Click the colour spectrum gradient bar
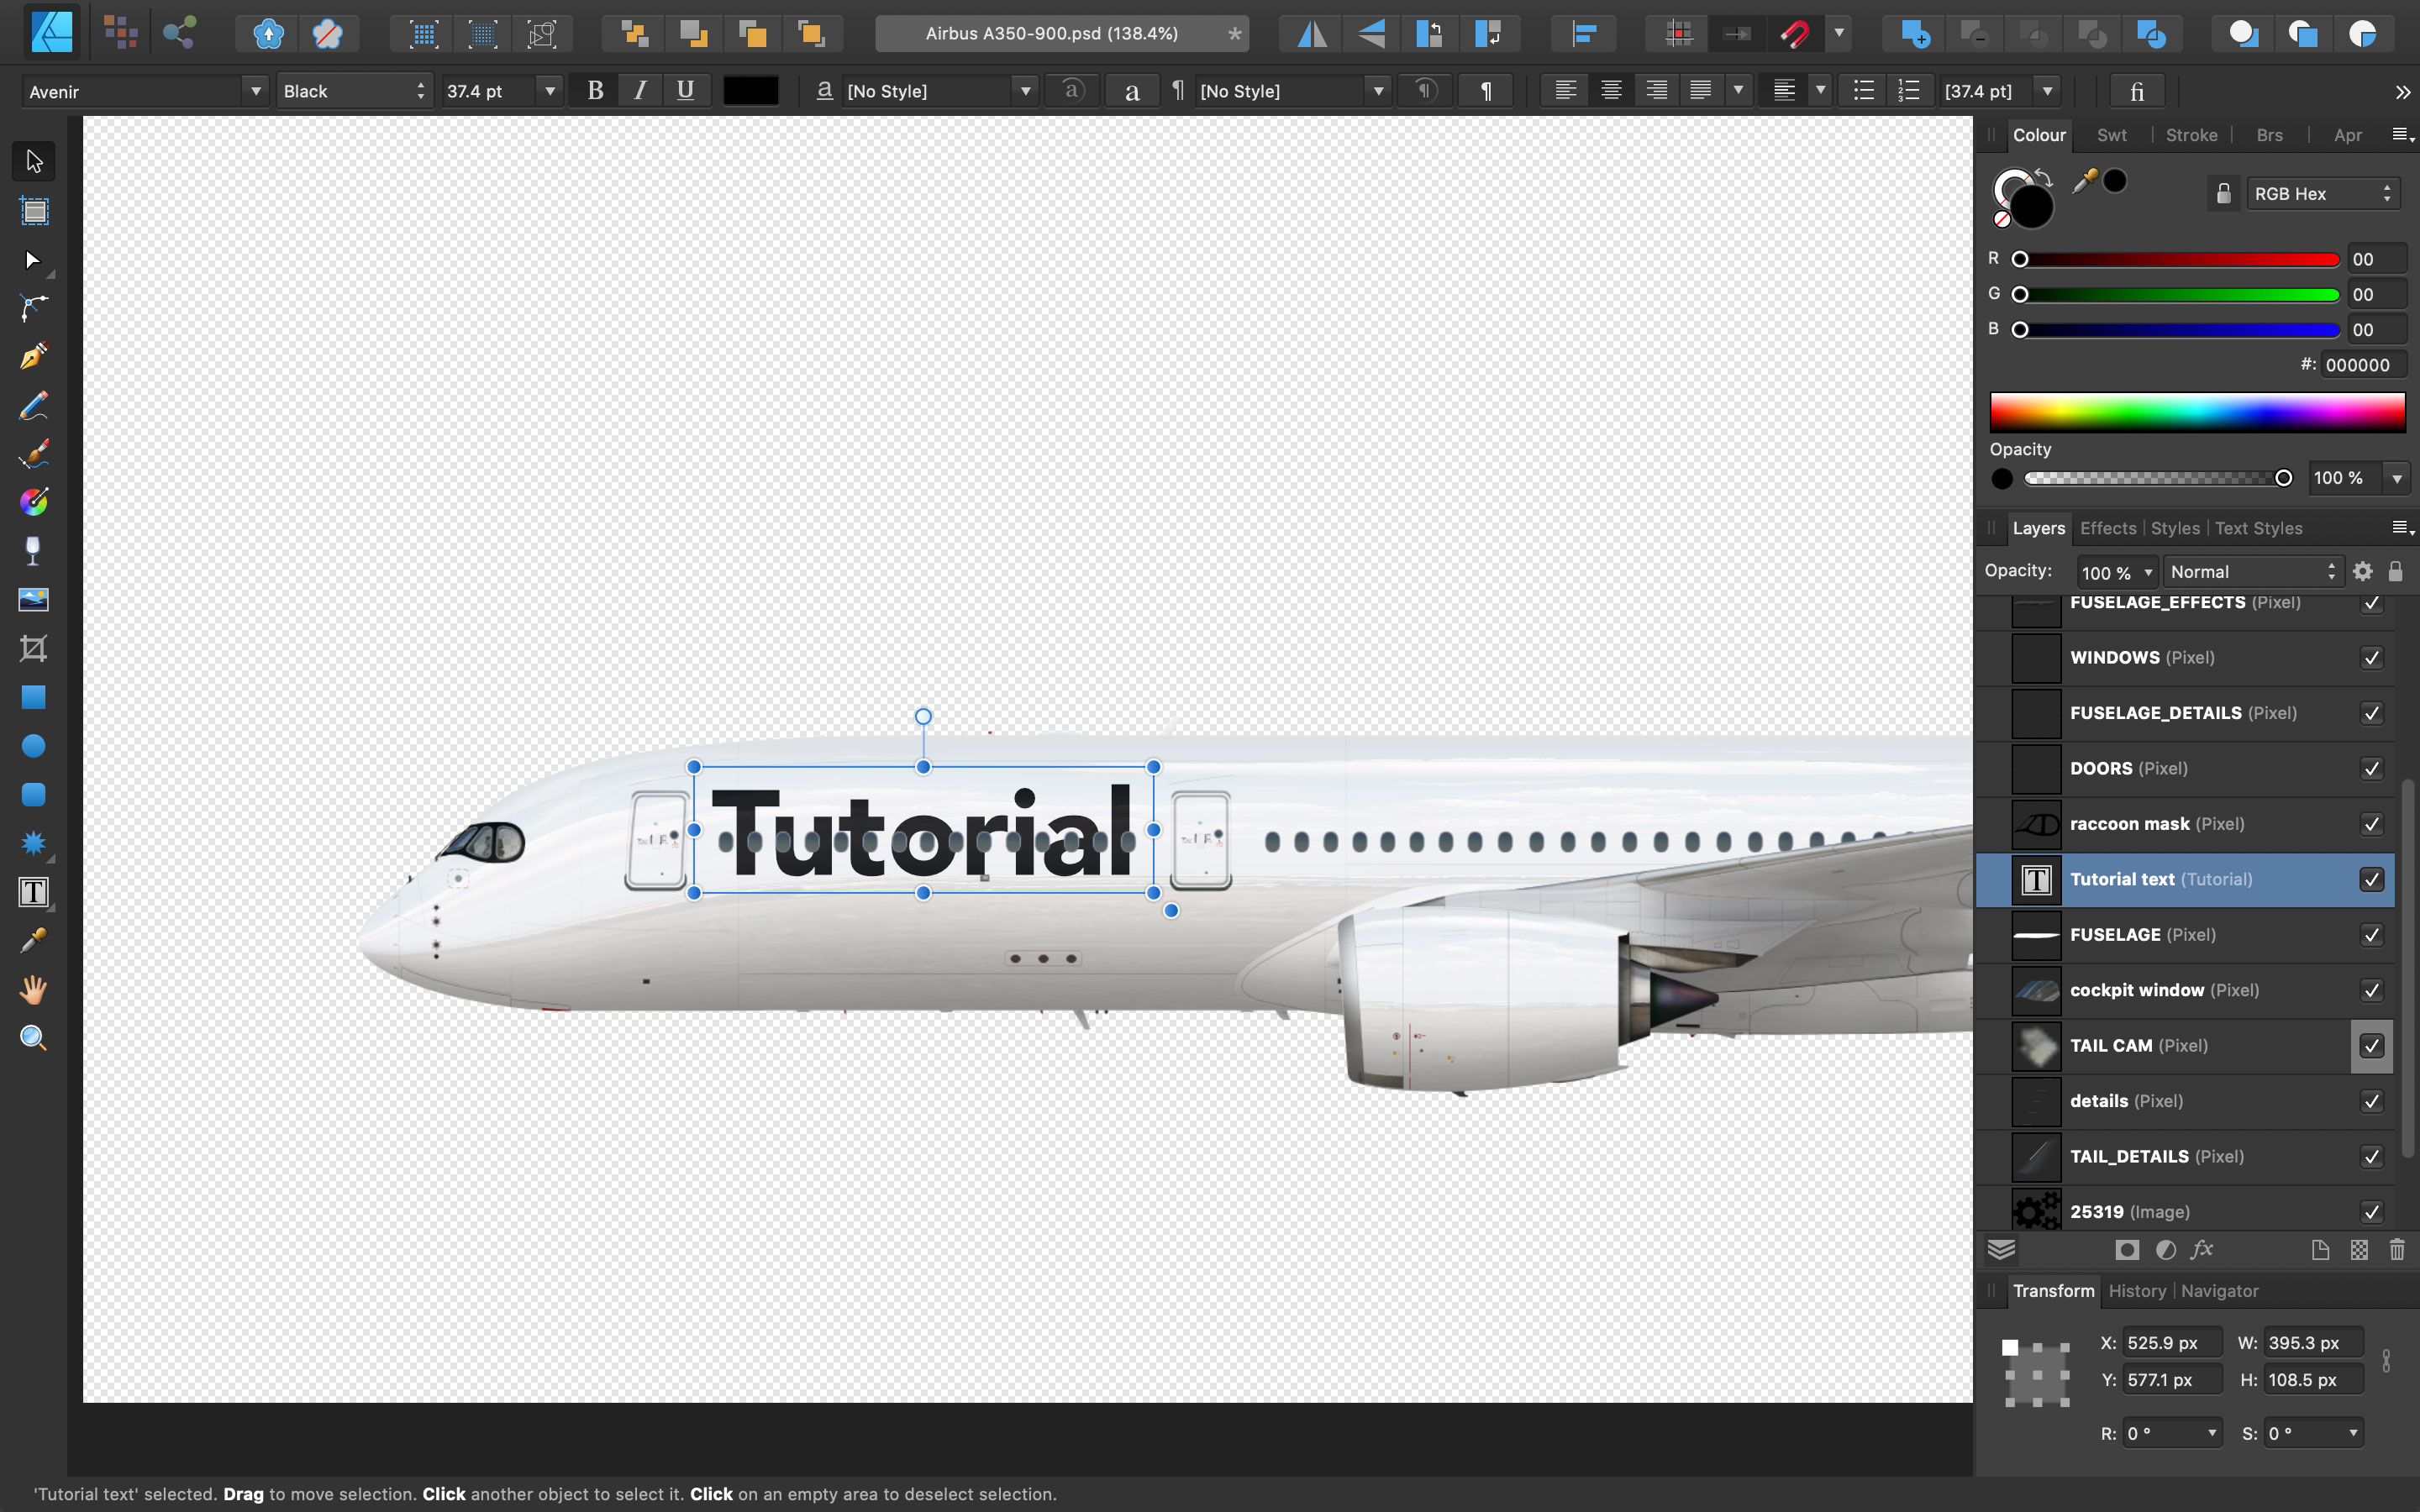The image size is (2420, 1512). (2197, 412)
